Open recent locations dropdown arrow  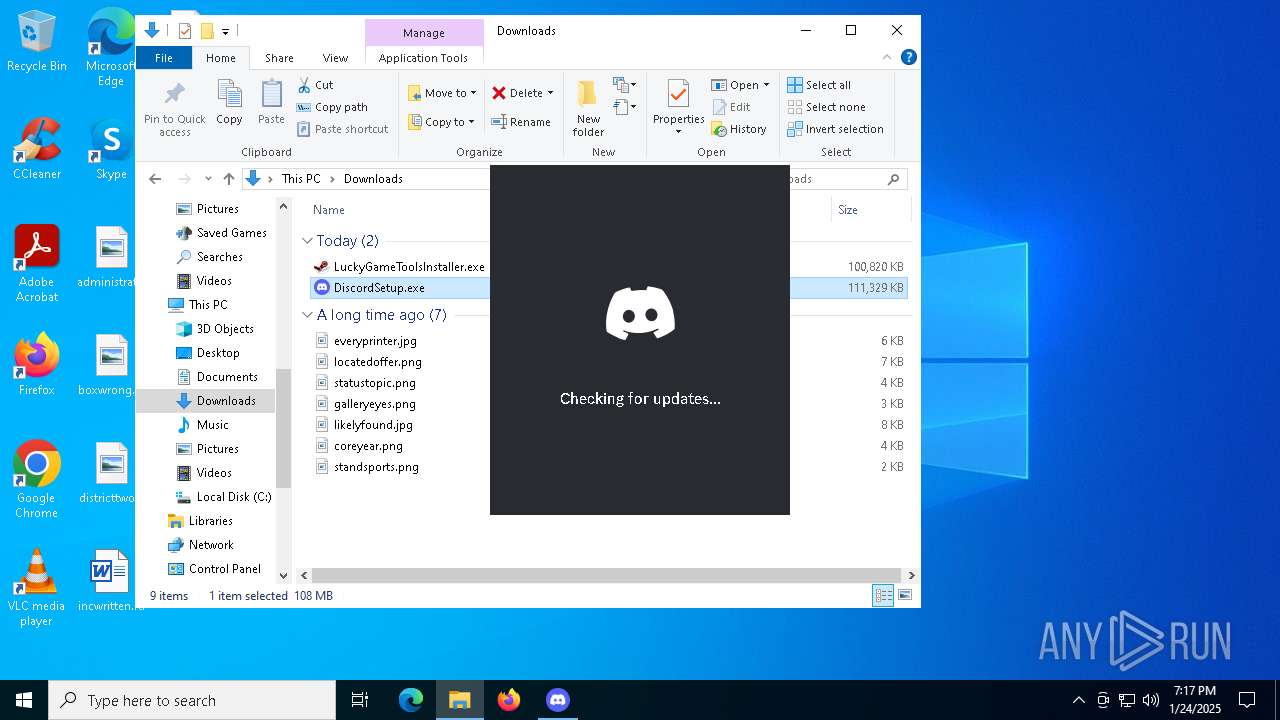click(x=208, y=179)
